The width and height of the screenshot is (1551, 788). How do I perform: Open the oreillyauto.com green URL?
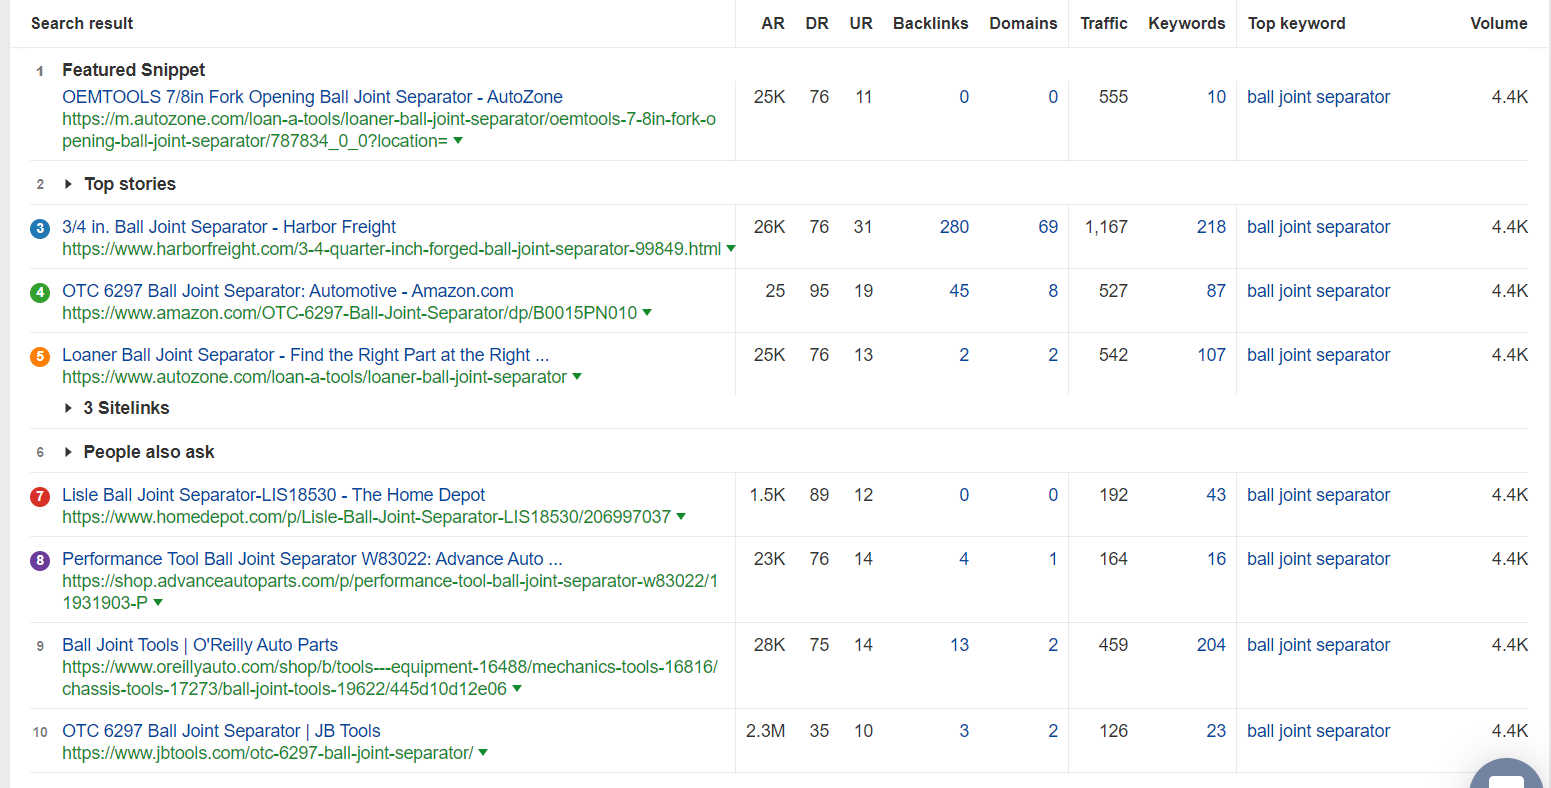[390, 678]
